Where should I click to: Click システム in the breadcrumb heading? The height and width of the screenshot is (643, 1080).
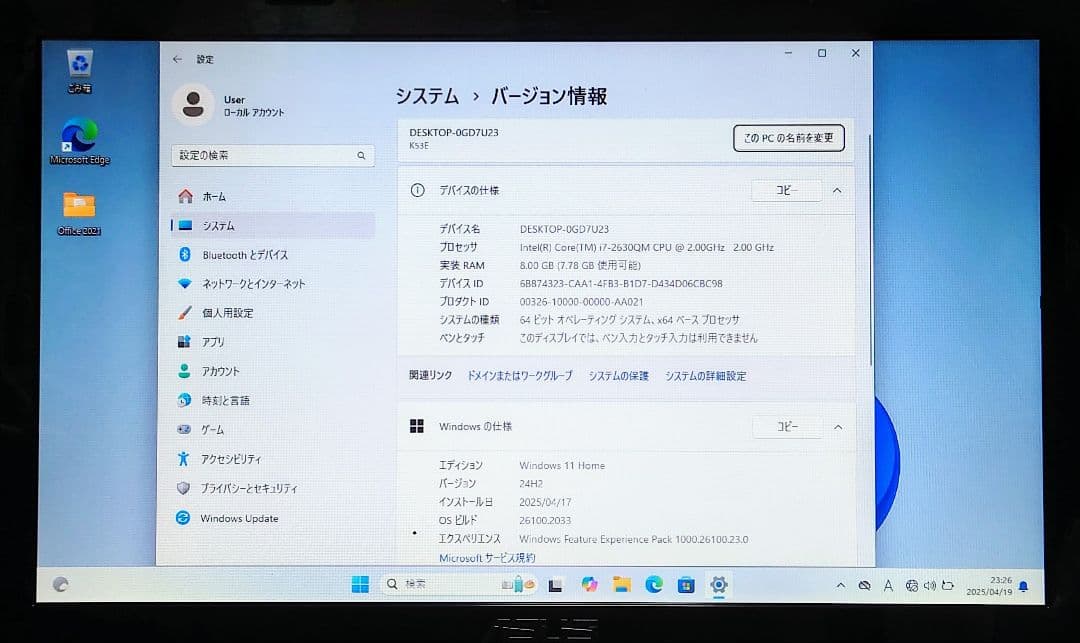(427, 96)
